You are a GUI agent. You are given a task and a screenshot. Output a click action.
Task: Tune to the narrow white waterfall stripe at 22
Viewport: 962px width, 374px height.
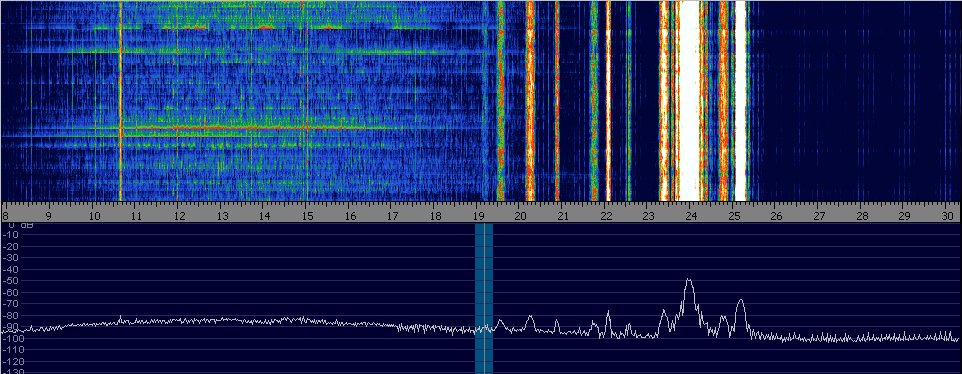click(x=608, y=101)
